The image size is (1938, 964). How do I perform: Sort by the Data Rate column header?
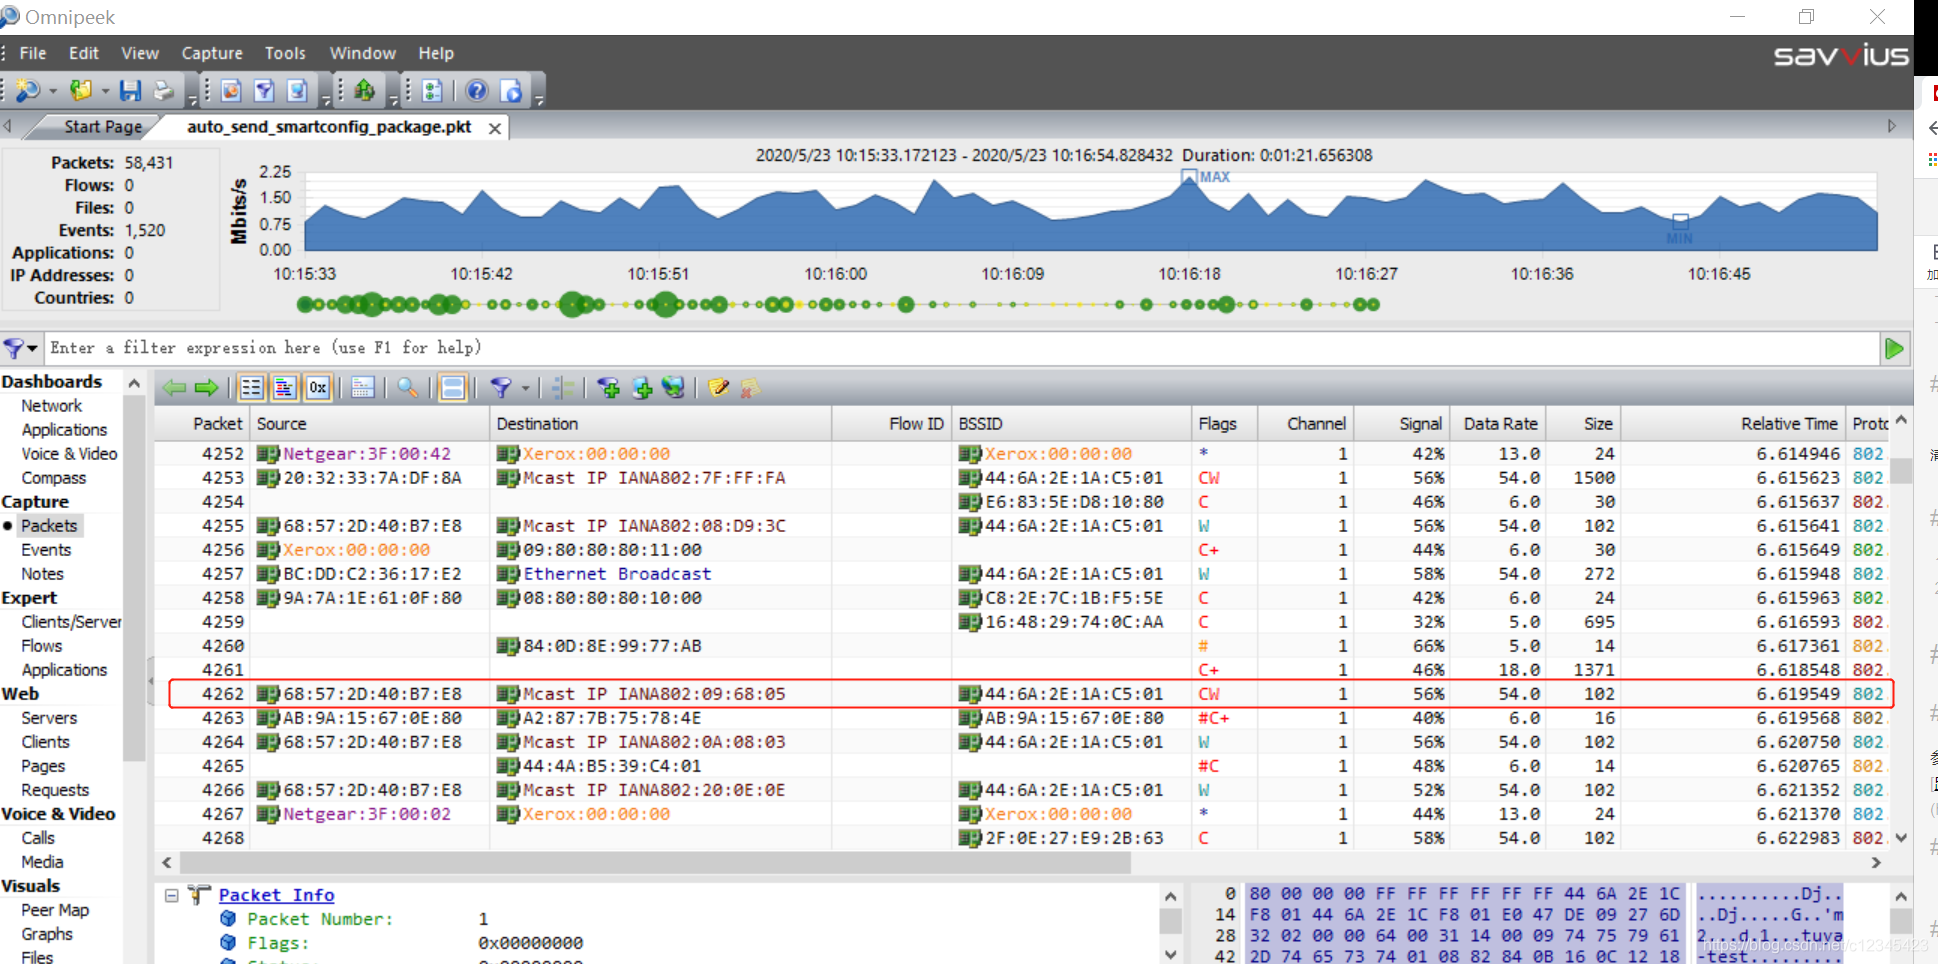[1500, 424]
